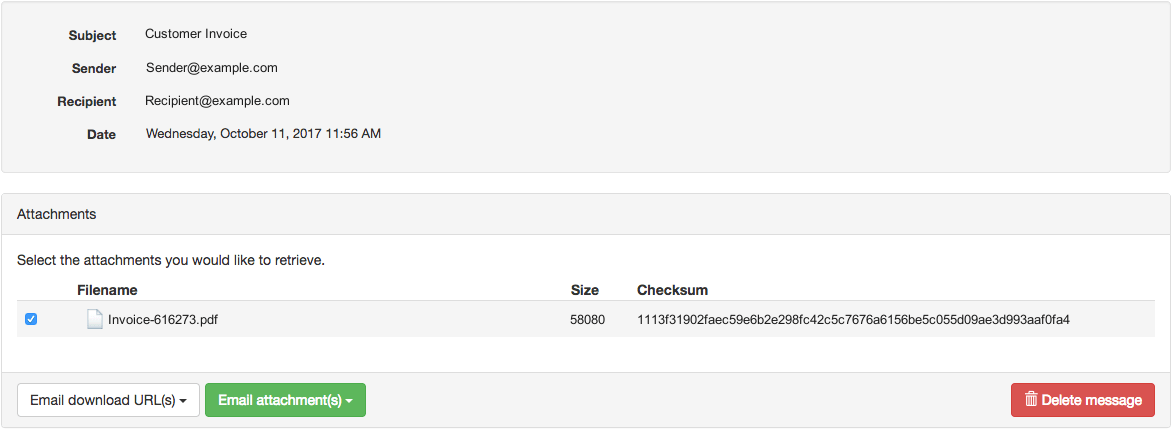Click the Delete message button label
The height and width of the screenshot is (429, 1171).
coord(1091,400)
